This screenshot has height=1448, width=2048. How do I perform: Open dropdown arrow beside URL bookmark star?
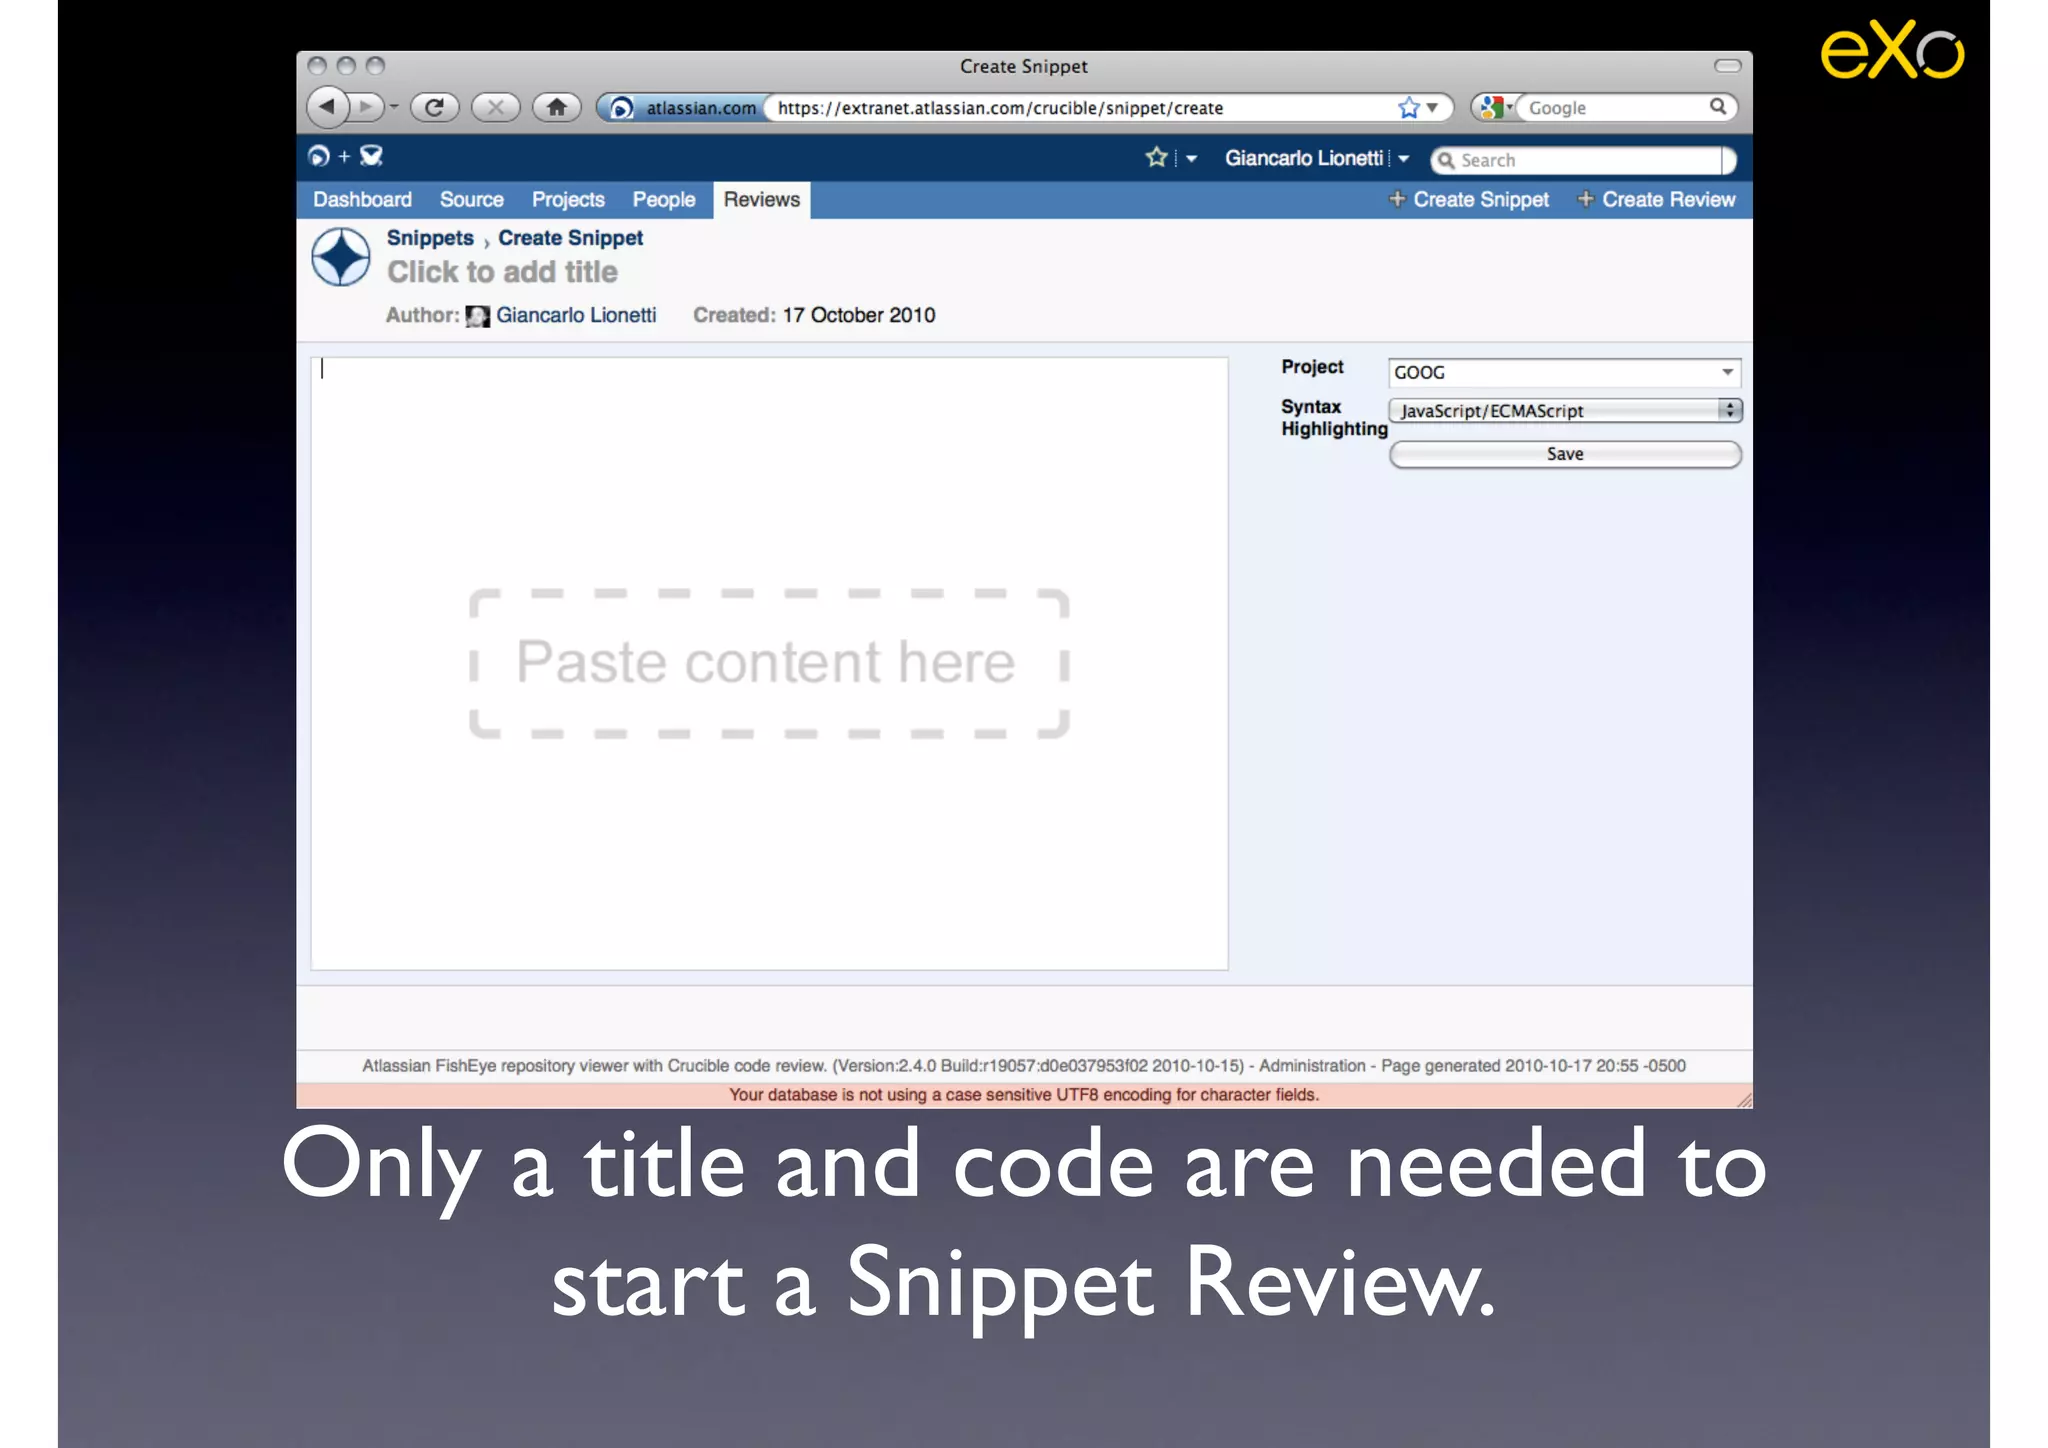(x=1432, y=107)
